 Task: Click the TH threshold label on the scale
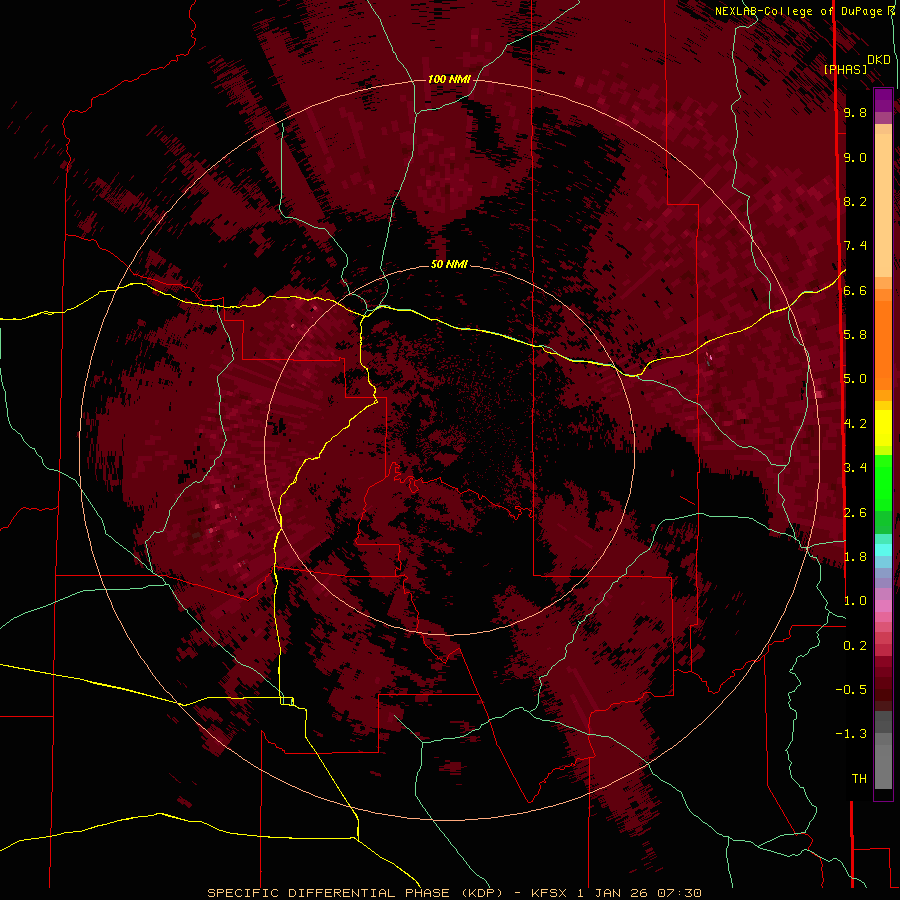click(859, 778)
